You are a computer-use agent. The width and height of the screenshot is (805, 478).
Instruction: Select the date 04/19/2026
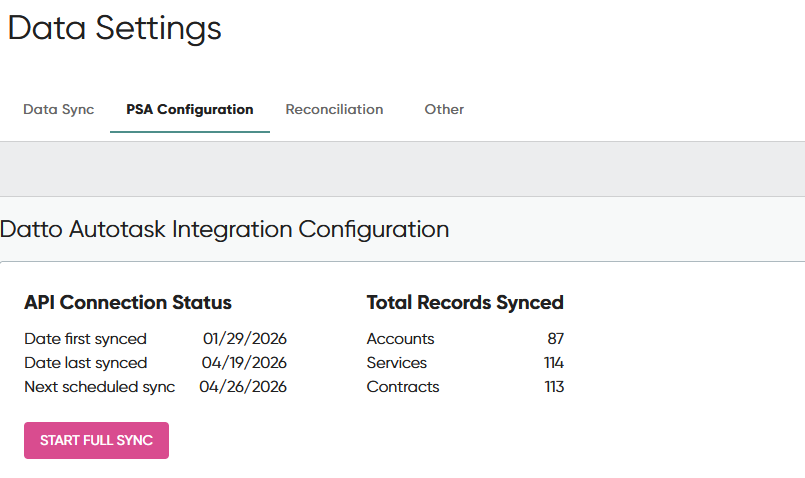[x=244, y=363]
